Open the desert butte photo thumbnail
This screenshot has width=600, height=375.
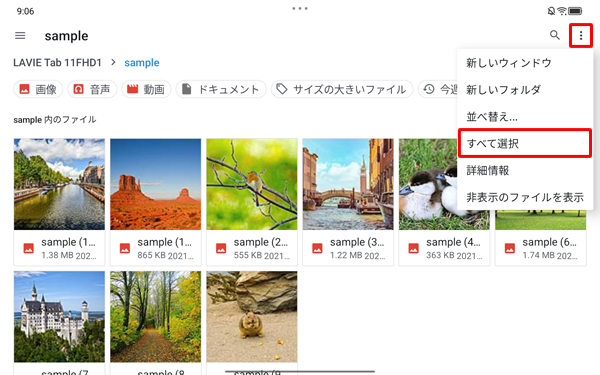click(155, 184)
